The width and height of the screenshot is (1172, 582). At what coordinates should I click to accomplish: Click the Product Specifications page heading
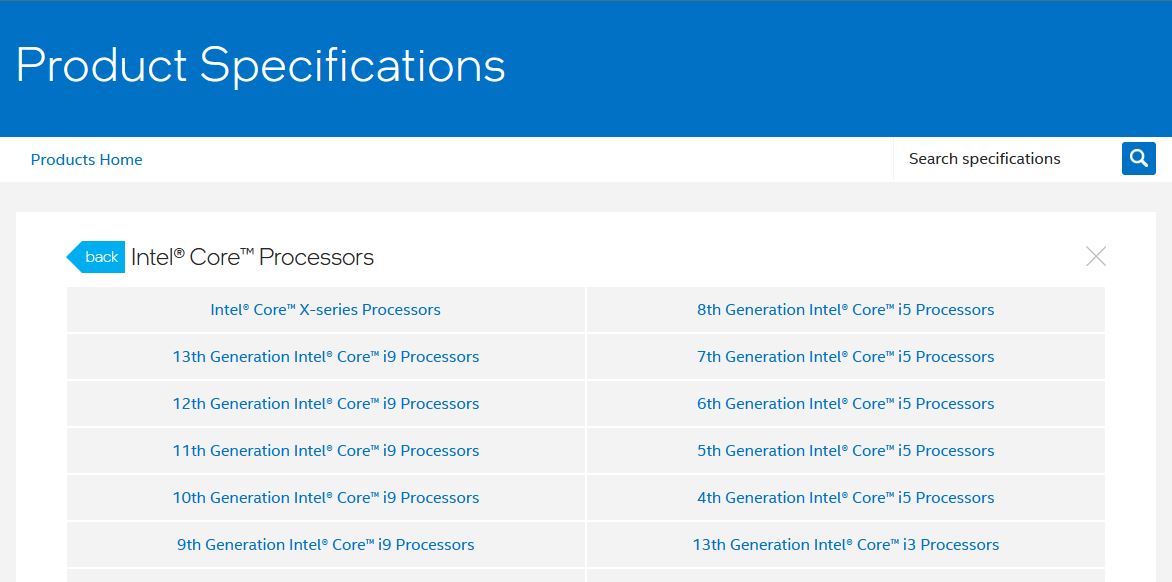tap(258, 65)
